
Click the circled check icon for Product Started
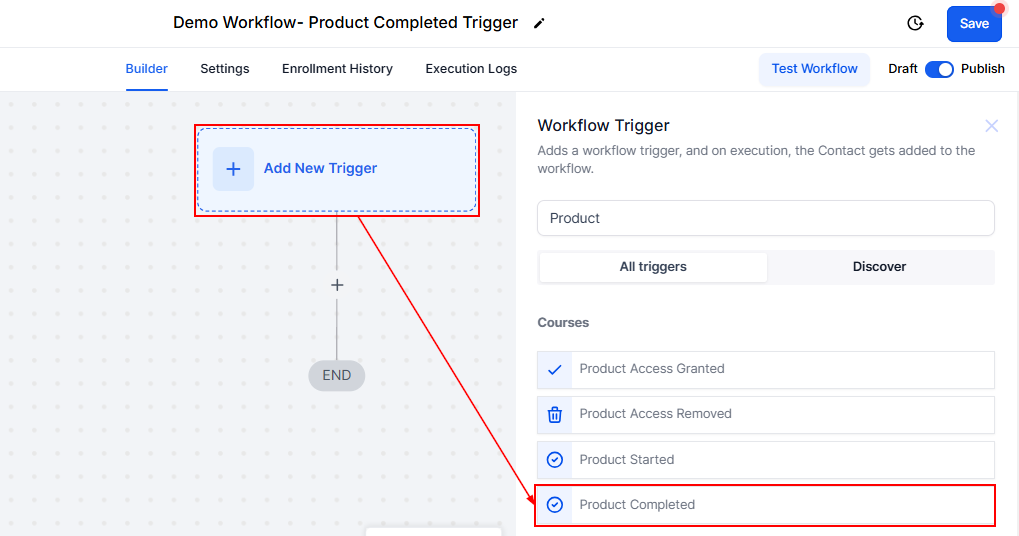(x=555, y=460)
